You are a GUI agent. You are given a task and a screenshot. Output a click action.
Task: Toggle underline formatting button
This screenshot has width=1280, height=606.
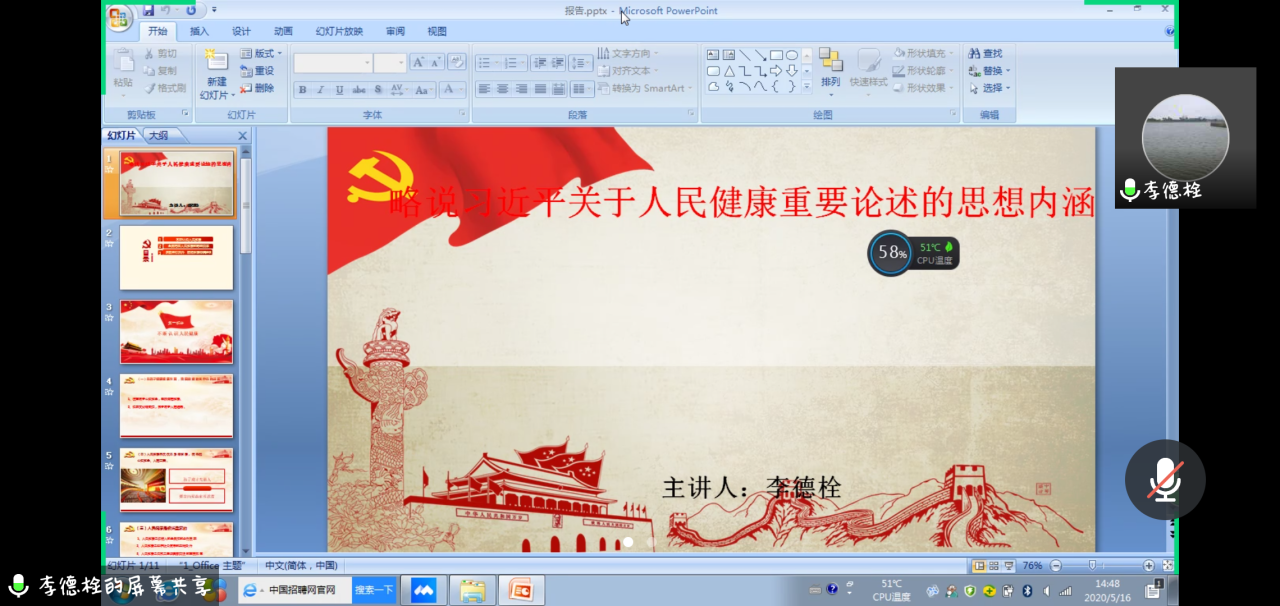coord(339,90)
